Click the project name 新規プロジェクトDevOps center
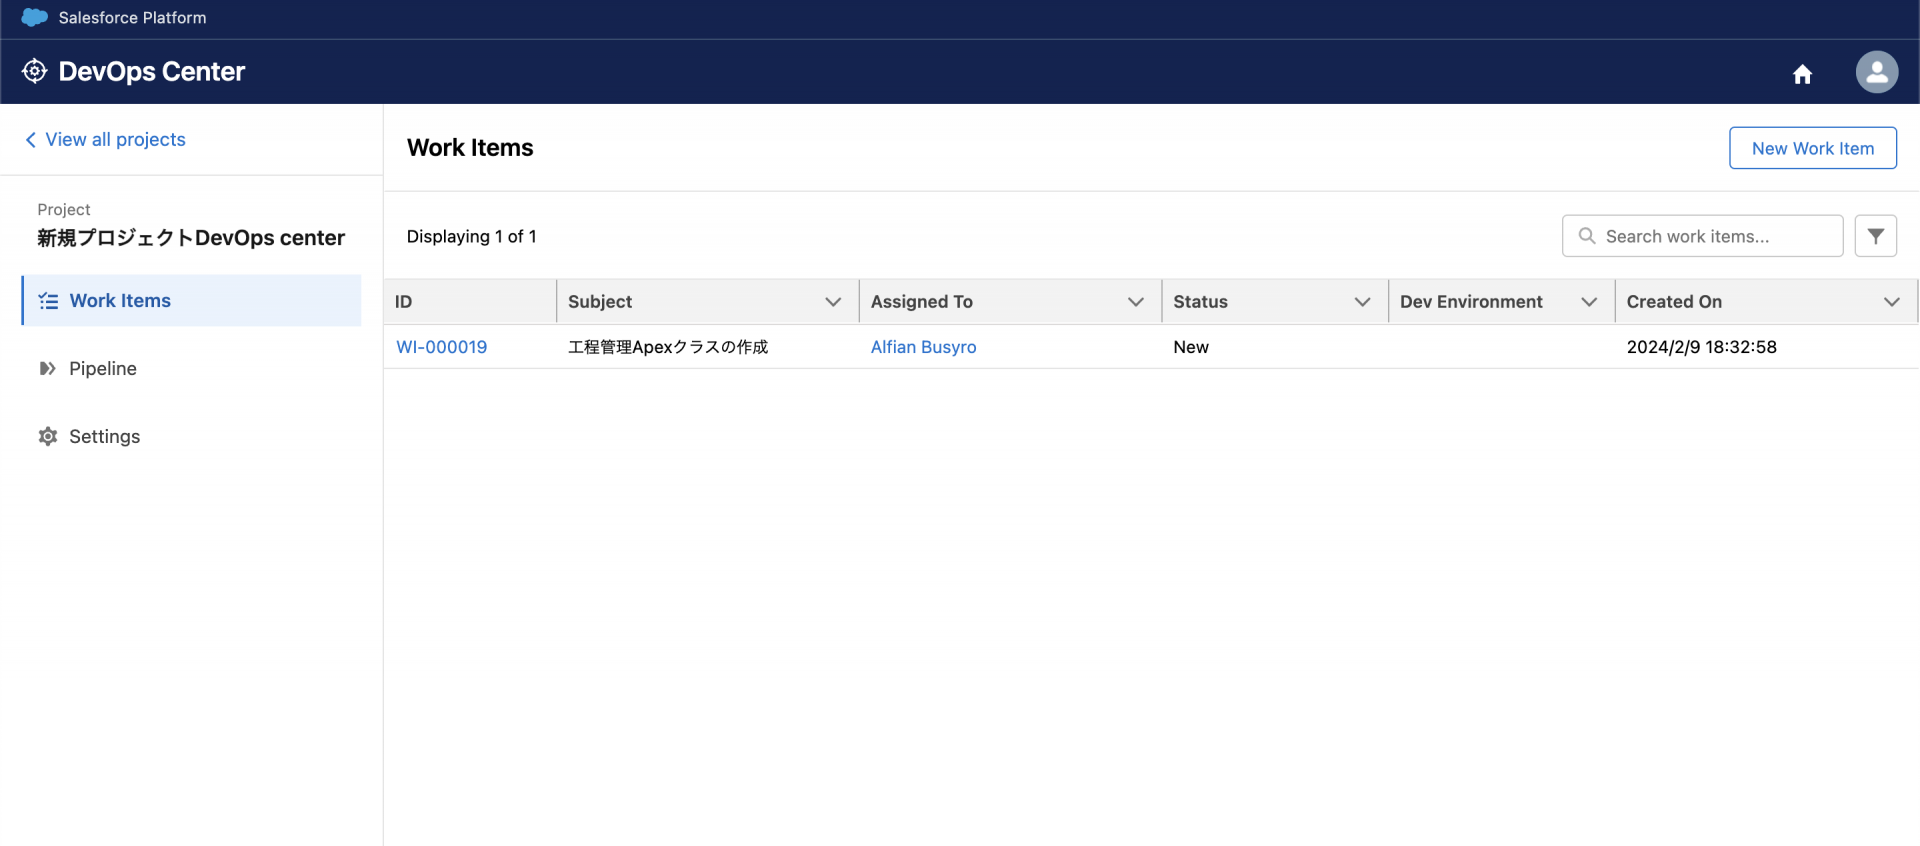This screenshot has height=846, width=1920. click(x=191, y=238)
